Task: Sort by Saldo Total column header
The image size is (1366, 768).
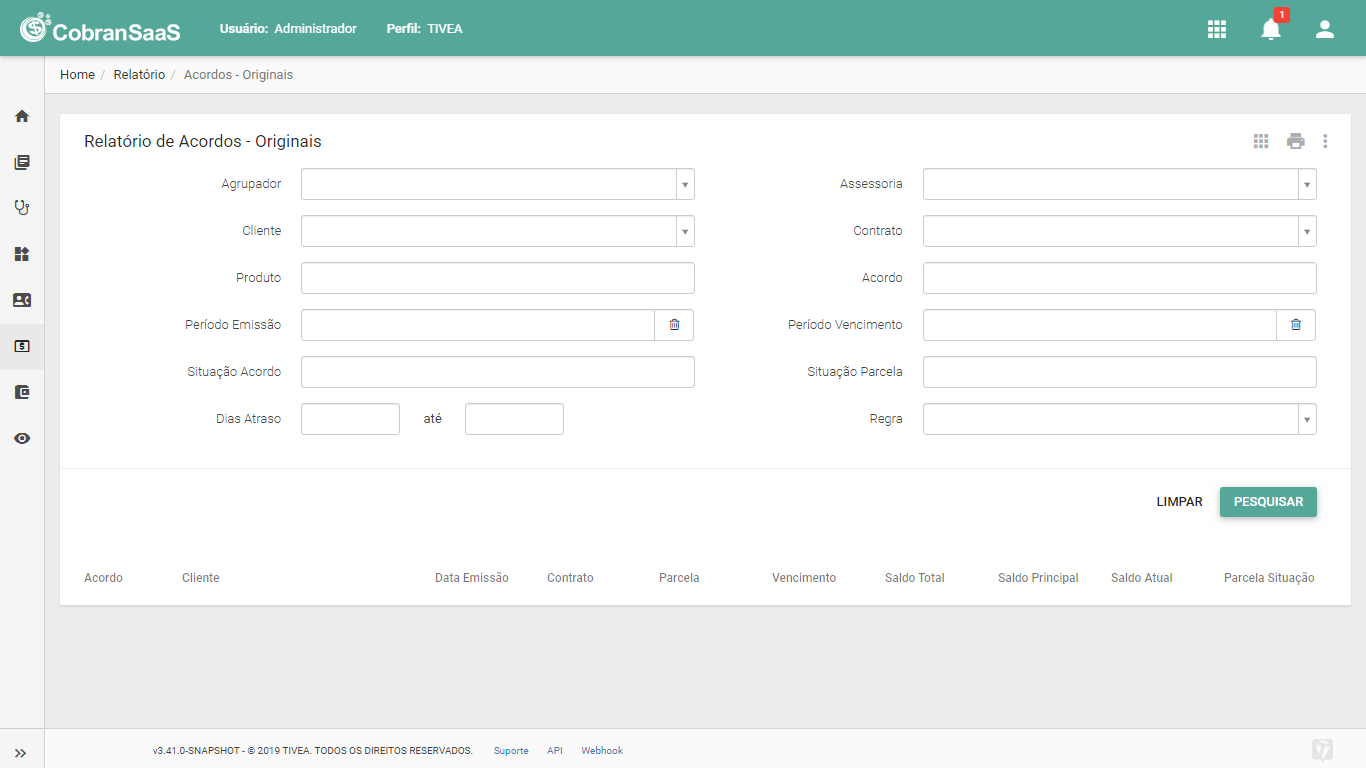Action: [x=915, y=578]
